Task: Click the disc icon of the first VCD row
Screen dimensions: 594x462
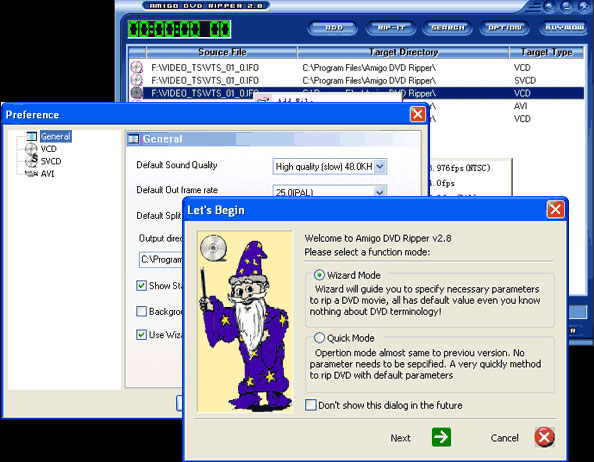Action: (x=136, y=67)
